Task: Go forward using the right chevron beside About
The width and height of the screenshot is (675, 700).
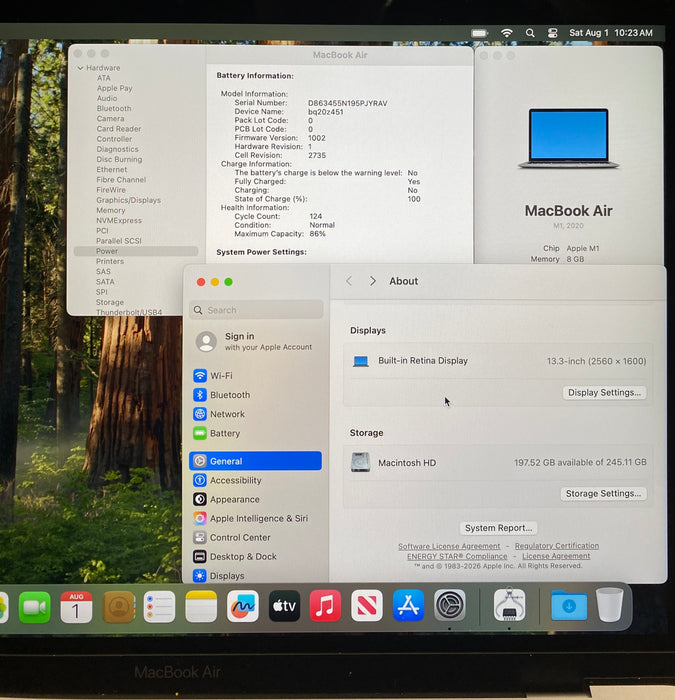Action: pyautogui.click(x=373, y=281)
